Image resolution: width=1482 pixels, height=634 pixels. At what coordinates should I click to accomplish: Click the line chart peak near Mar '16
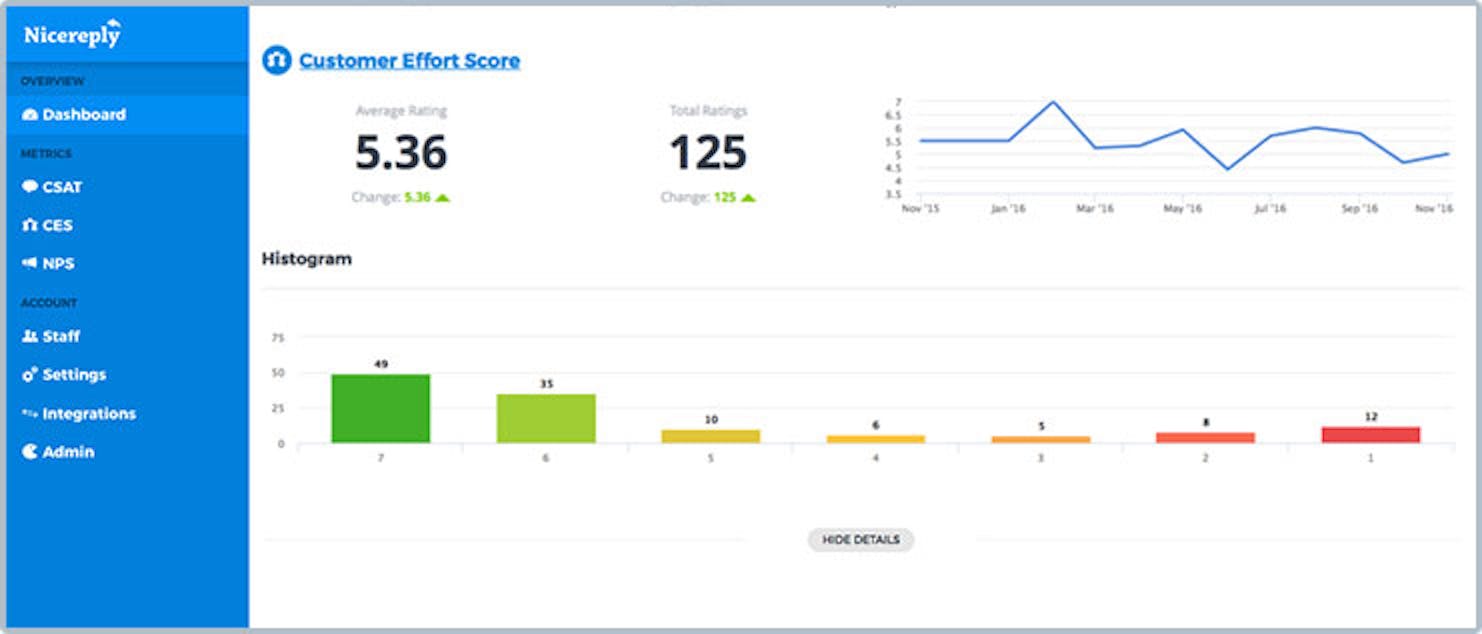pyautogui.click(x=1053, y=102)
